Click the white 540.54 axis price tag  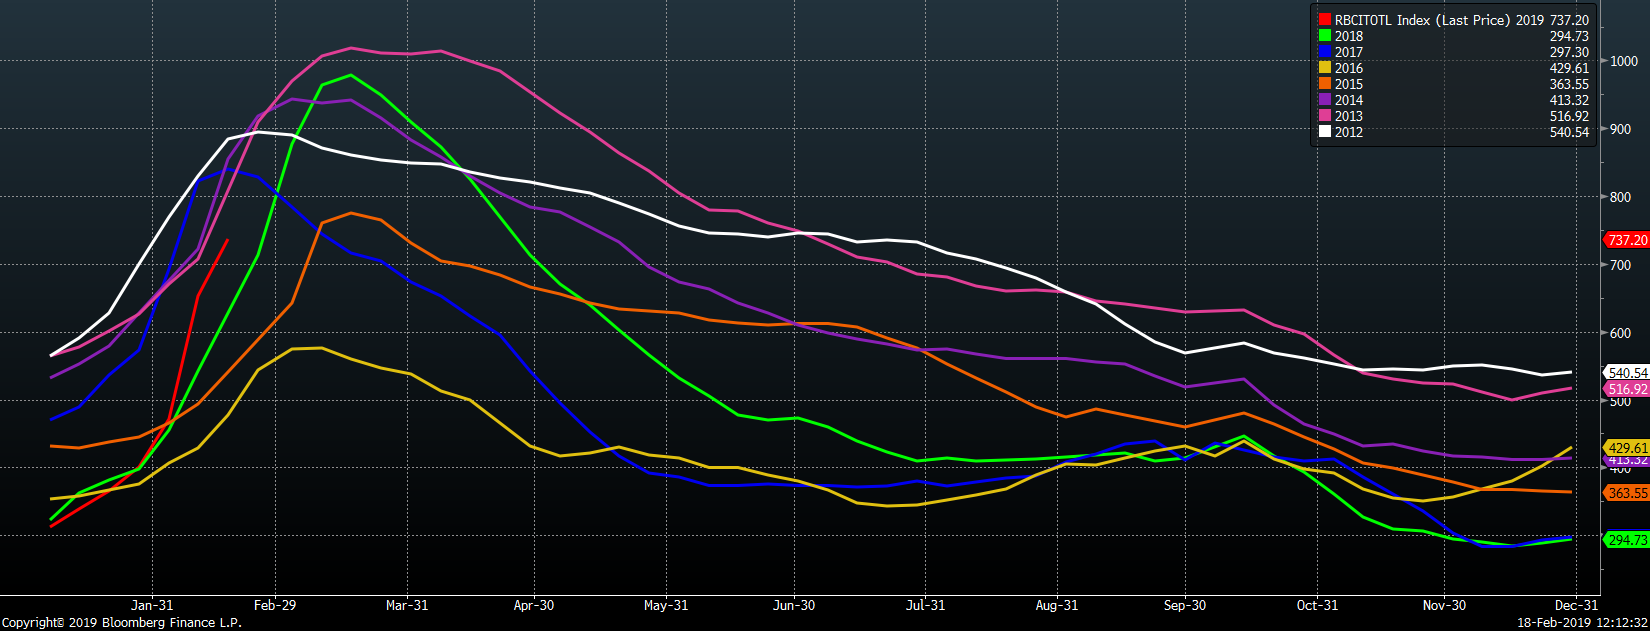click(1627, 373)
